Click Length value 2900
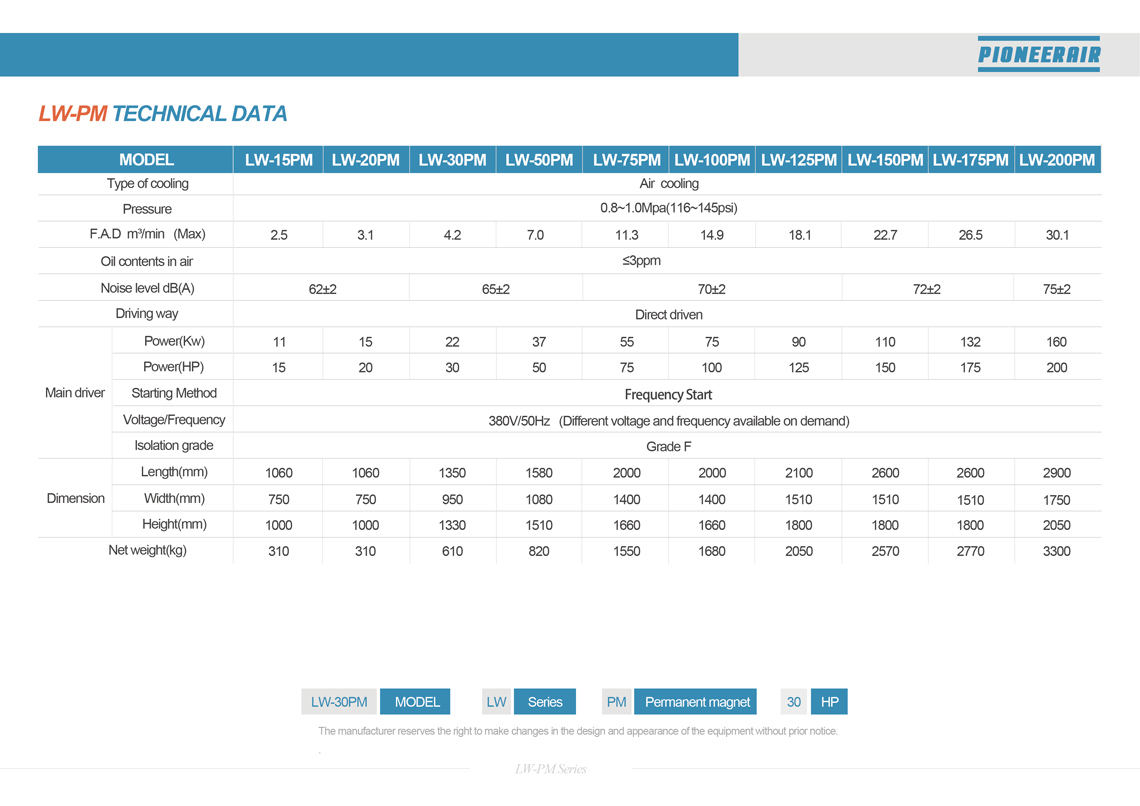 1056,473
